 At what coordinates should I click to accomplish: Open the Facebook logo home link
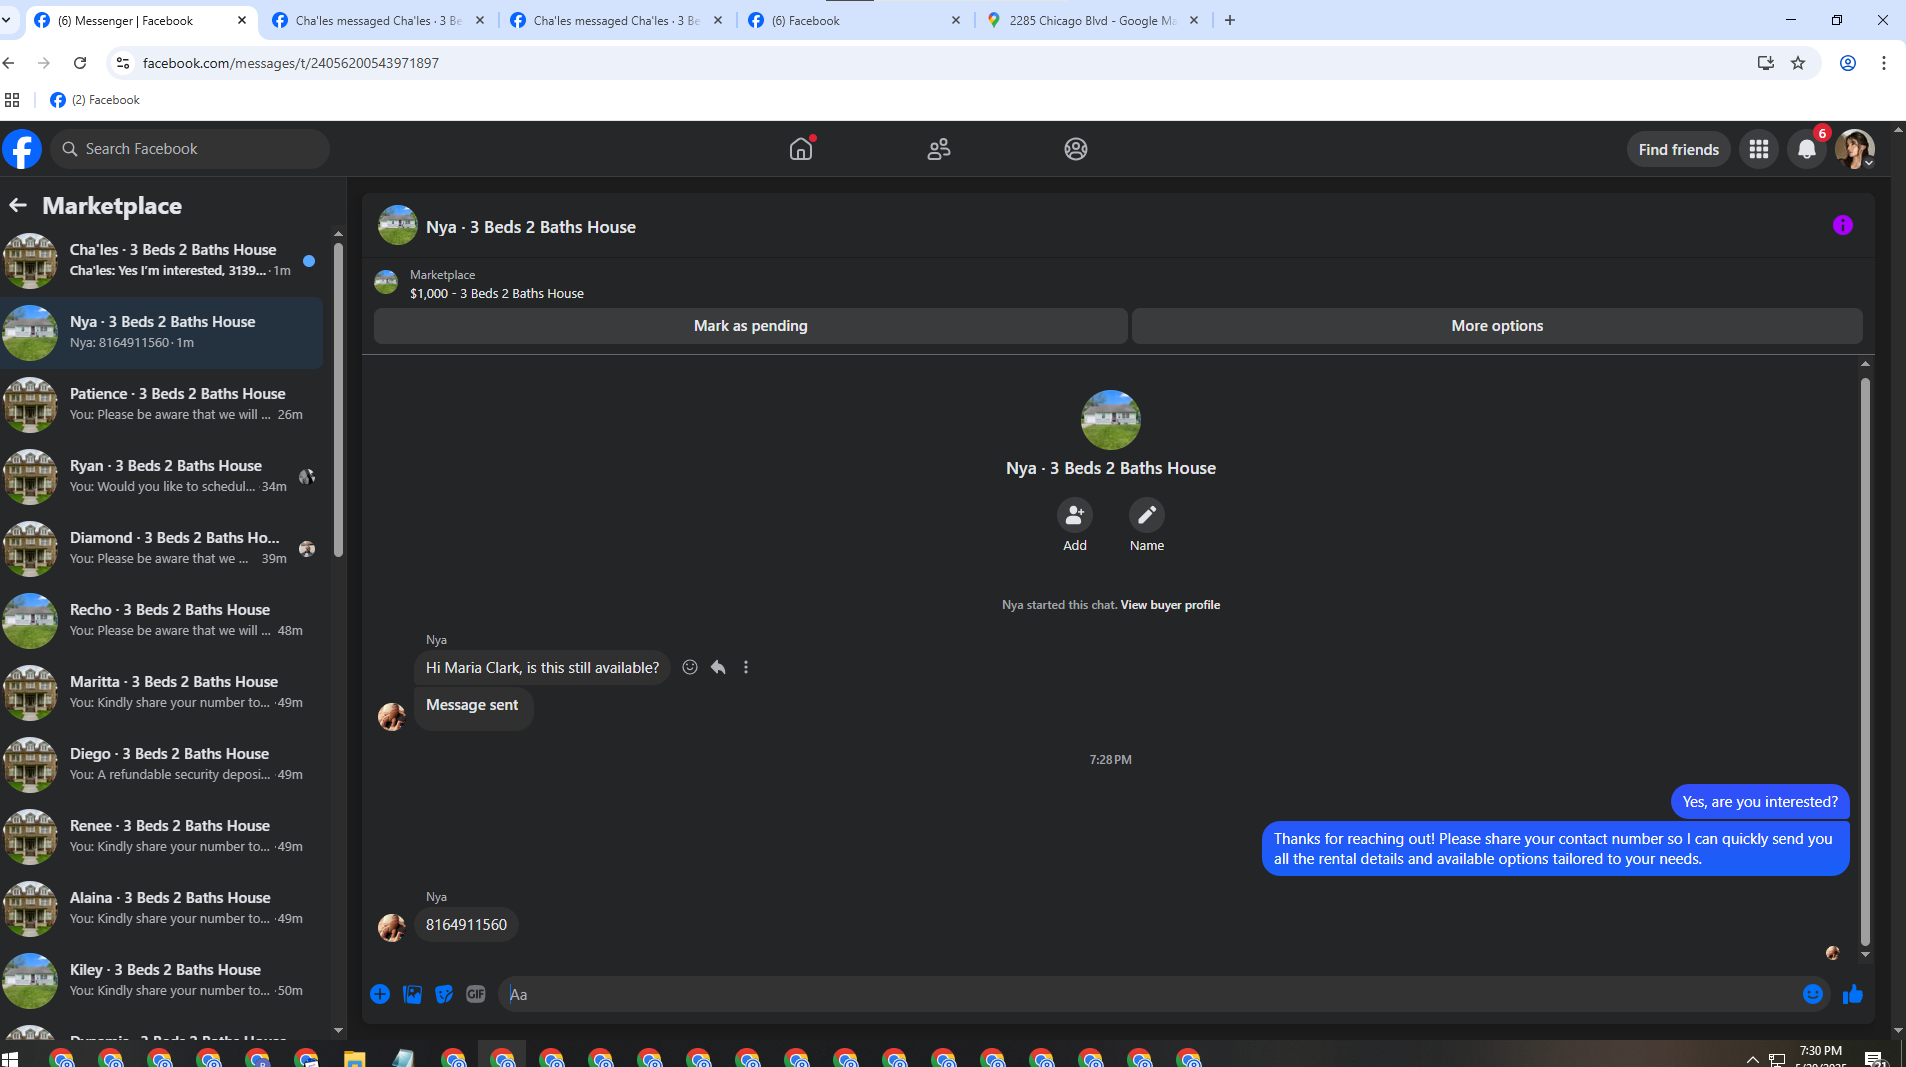(22, 149)
